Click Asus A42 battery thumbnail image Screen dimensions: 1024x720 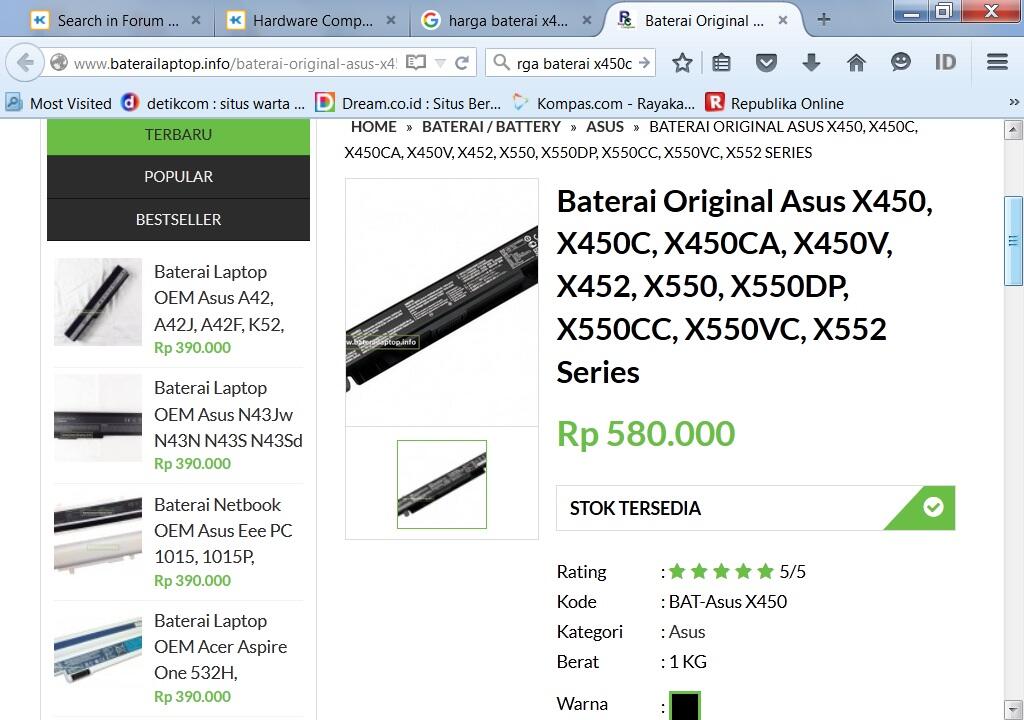pyautogui.click(x=98, y=302)
